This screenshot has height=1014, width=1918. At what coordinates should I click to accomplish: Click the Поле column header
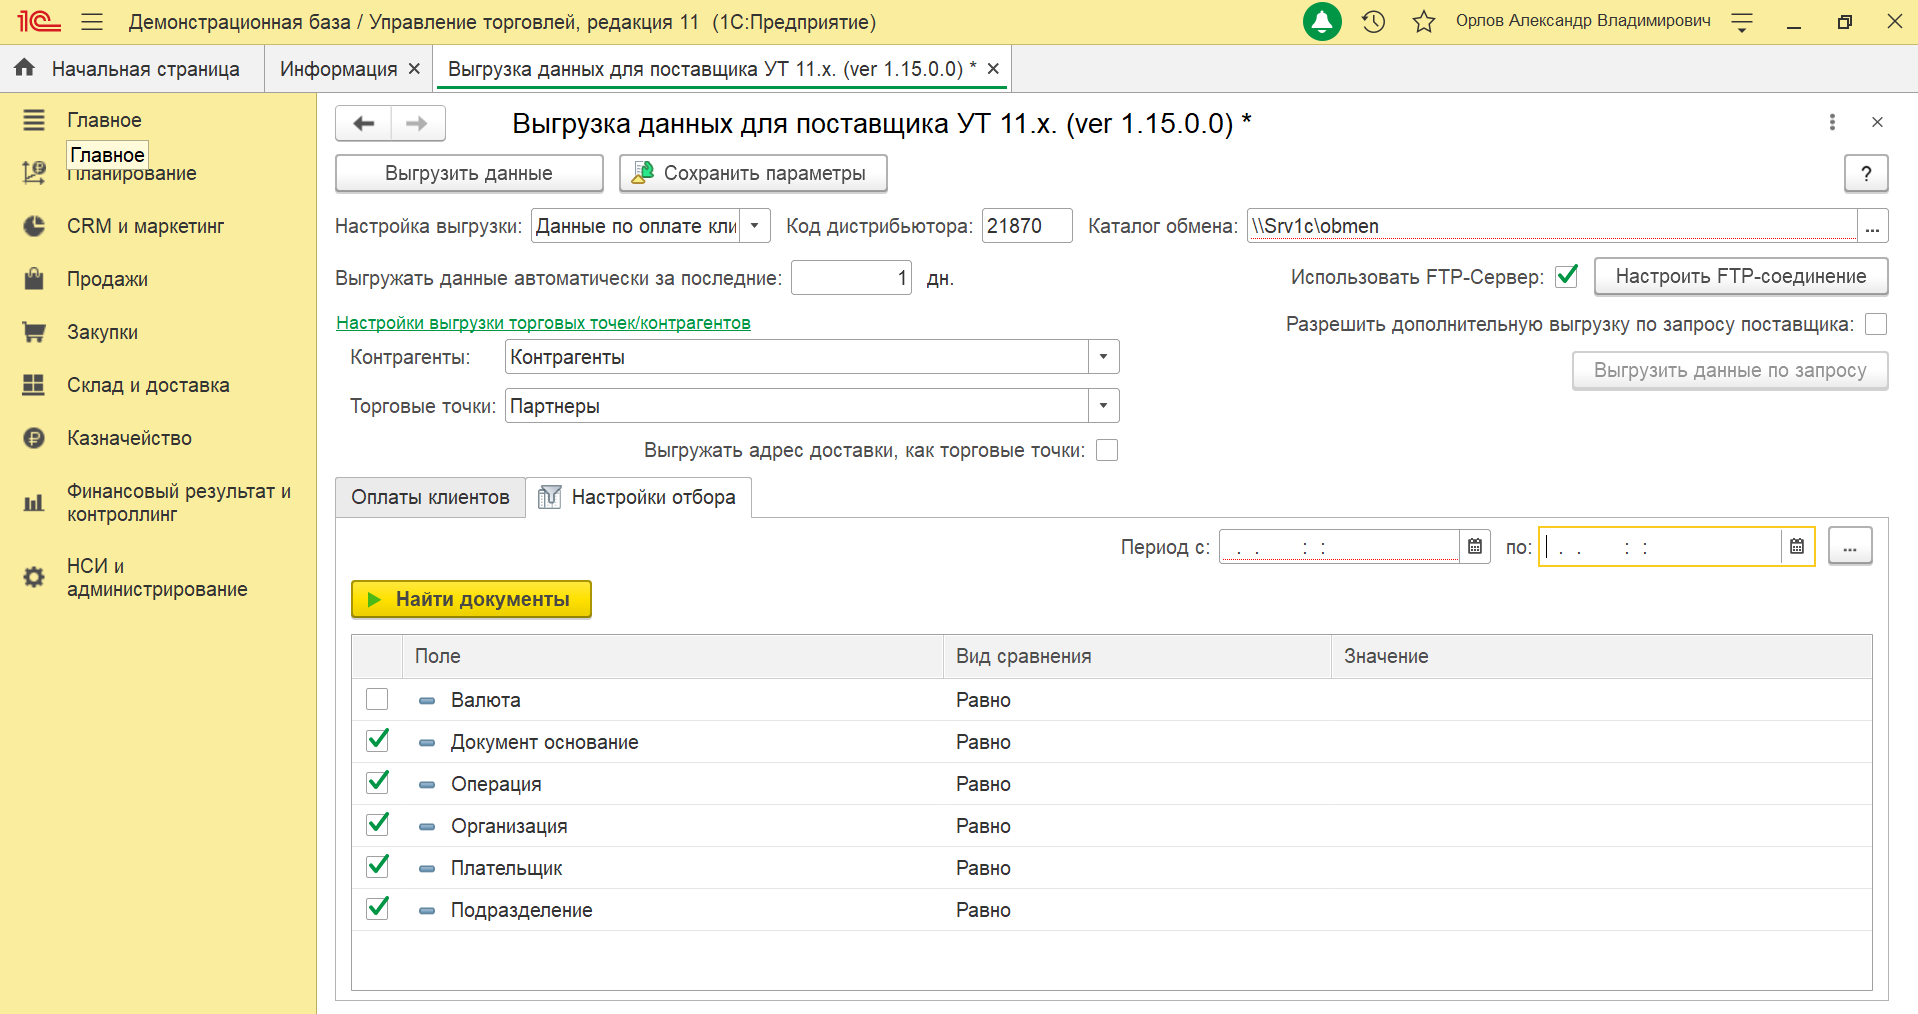pyautogui.click(x=673, y=656)
